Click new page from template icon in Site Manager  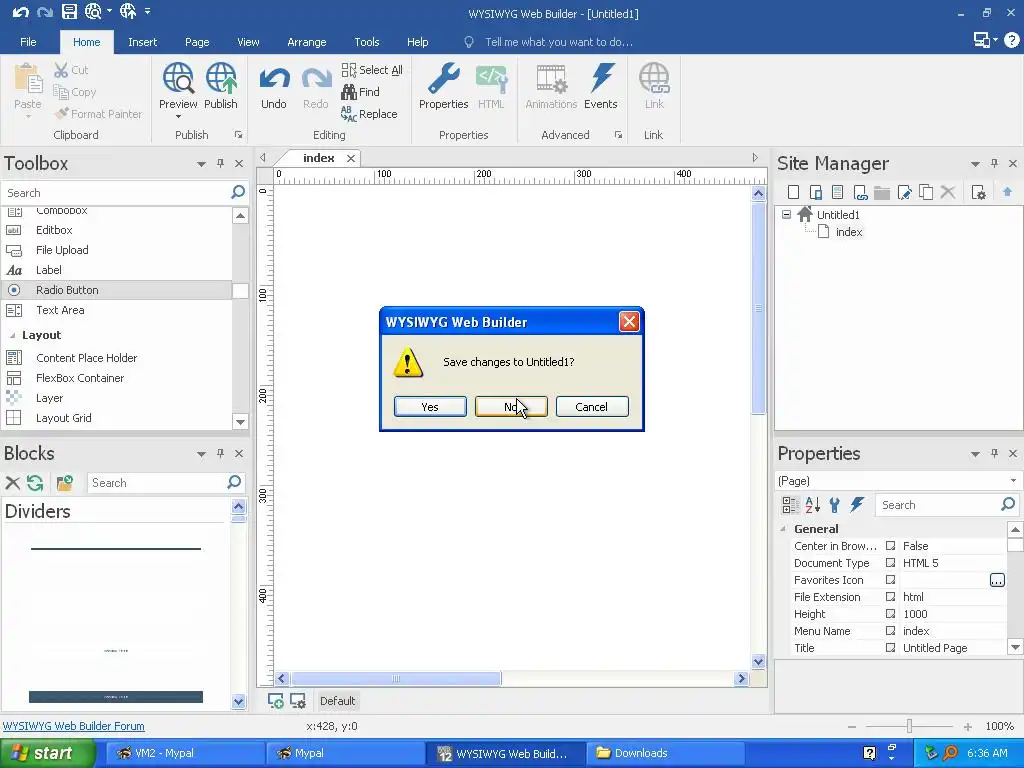point(838,192)
